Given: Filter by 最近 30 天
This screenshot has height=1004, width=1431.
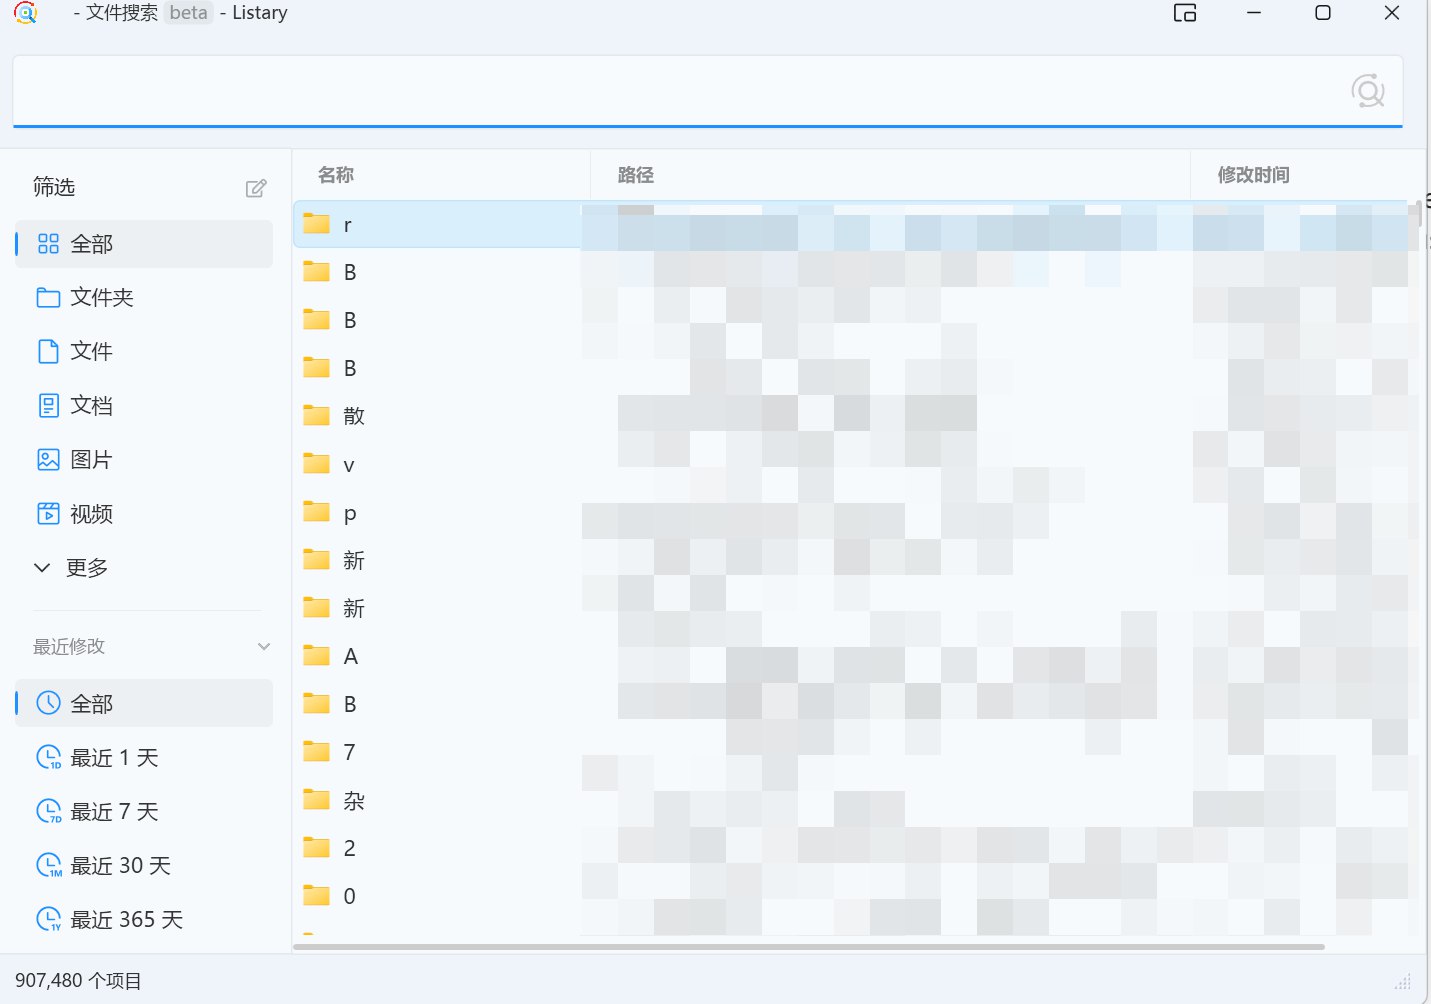Looking at the screenshot, I should click(x=119, y=866).
